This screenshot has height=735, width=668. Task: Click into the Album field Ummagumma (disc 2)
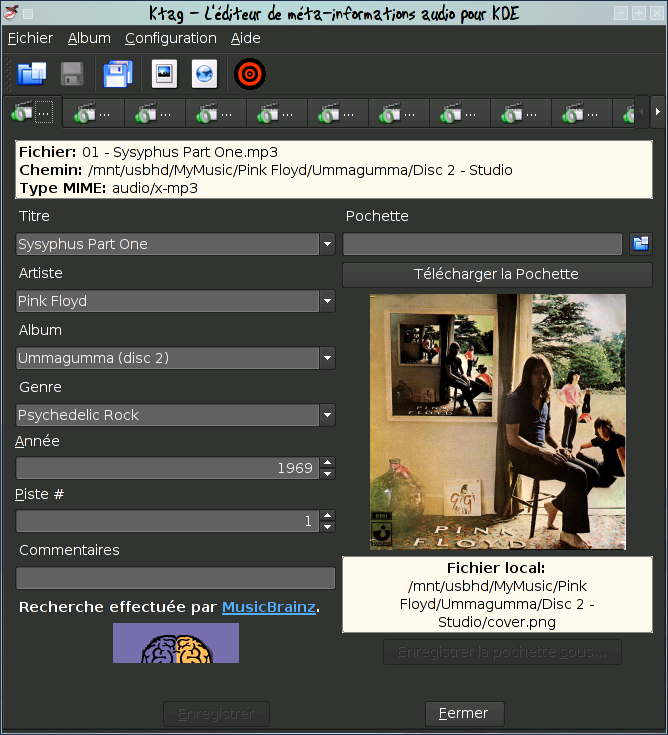168,358
